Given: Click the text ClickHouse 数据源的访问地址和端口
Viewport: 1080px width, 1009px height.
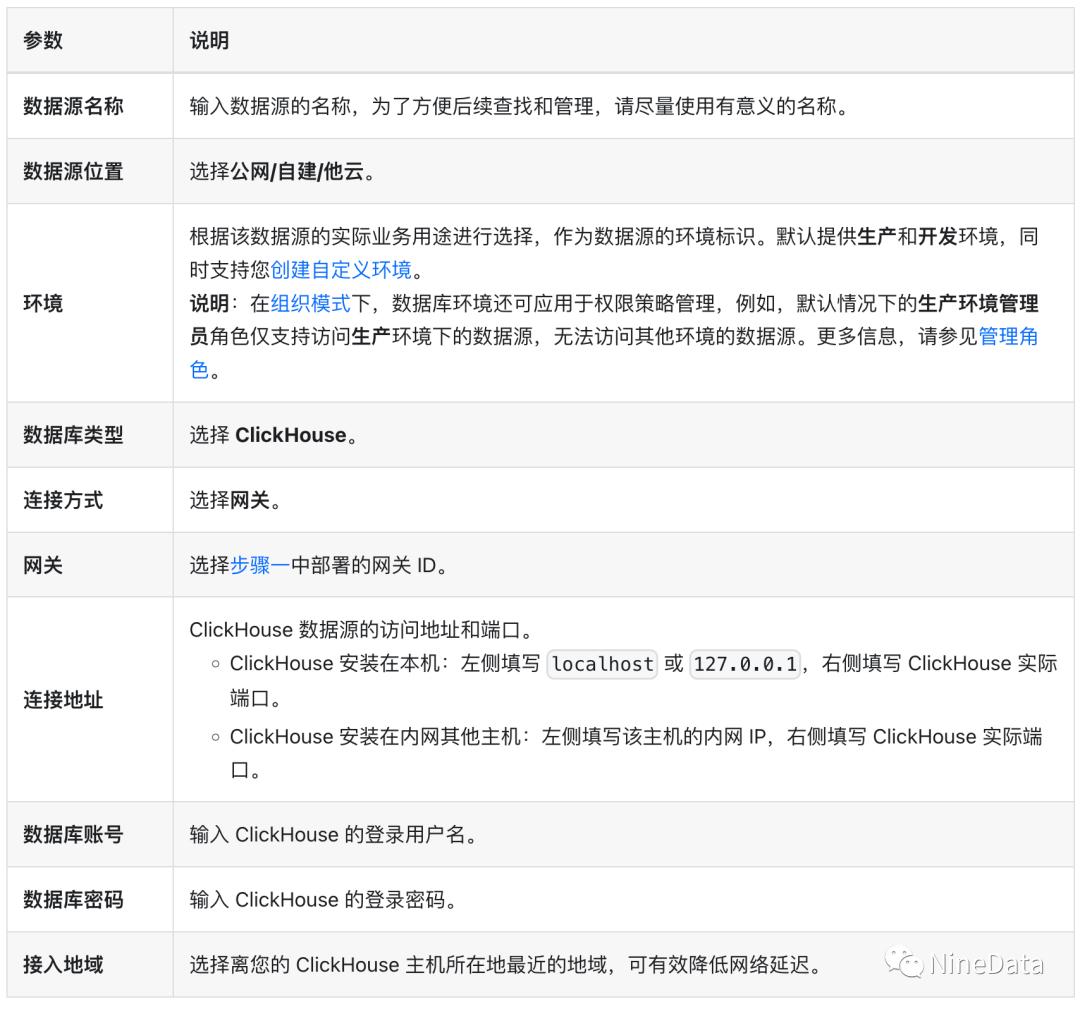Looking at the screenshot, I should (360, 630).
